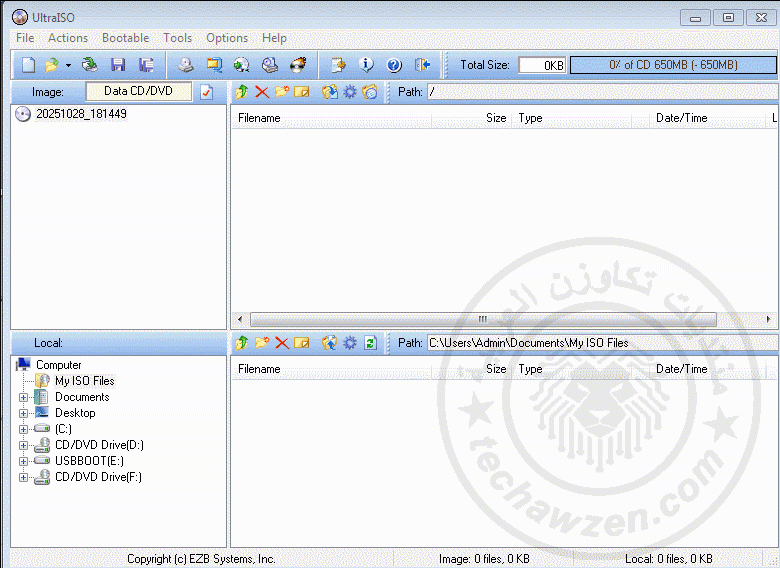Click the Rename icon in local pane toolbar
The height and width of the screenshot is (568, 780).
(301, 343)
